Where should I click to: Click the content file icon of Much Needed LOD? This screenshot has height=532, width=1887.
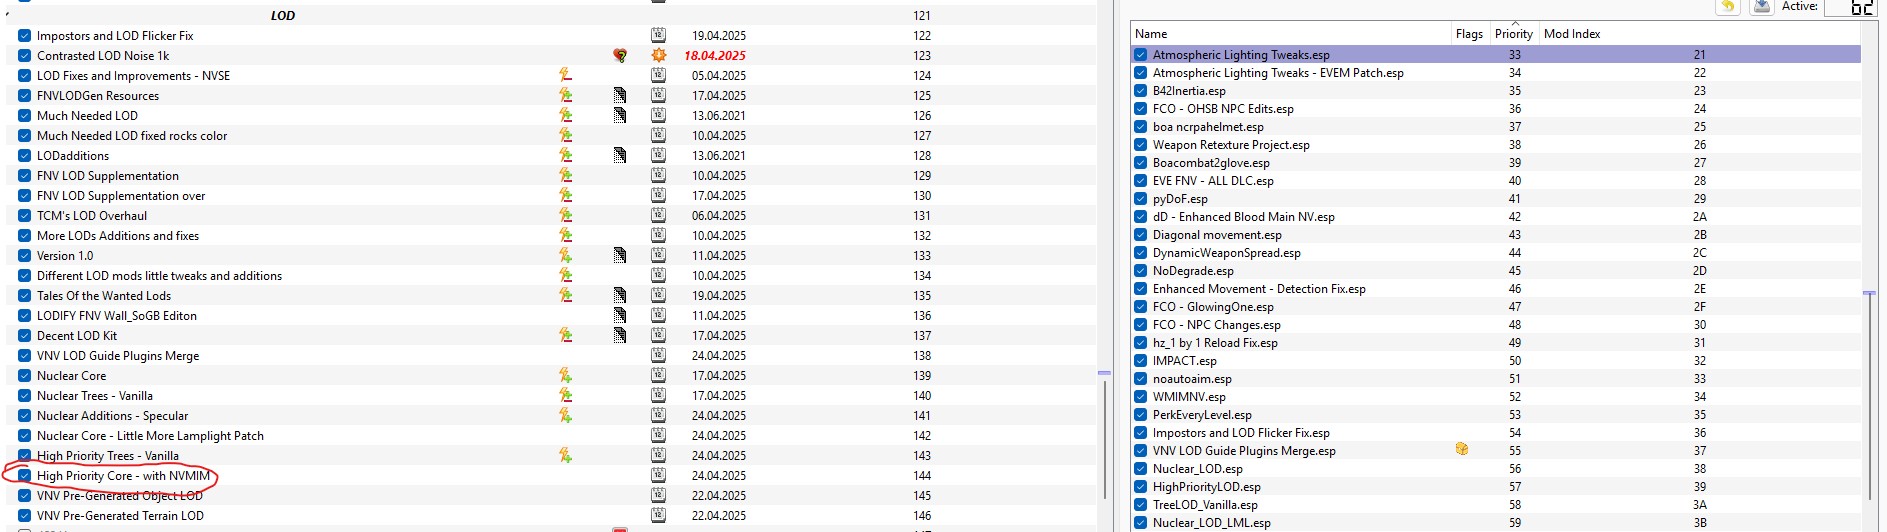(620, 115)
